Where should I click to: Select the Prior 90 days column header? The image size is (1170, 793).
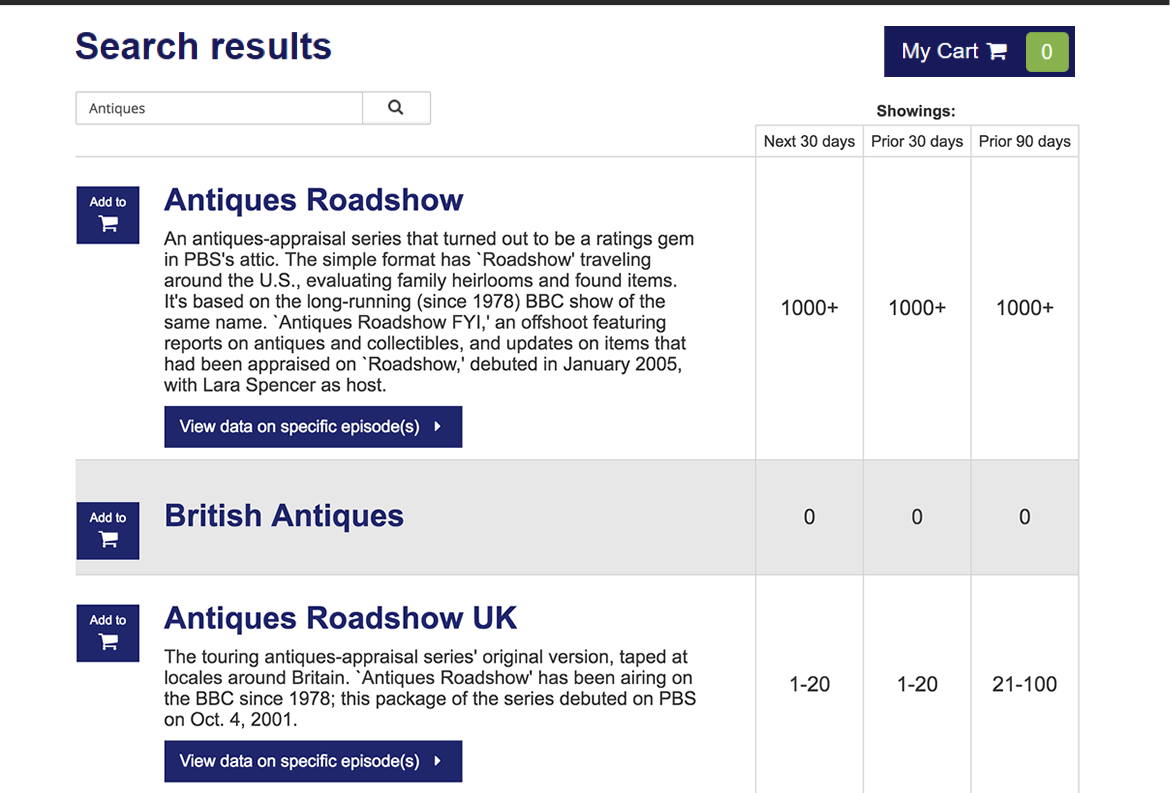pyautogui.click(x=1024, y=141)
